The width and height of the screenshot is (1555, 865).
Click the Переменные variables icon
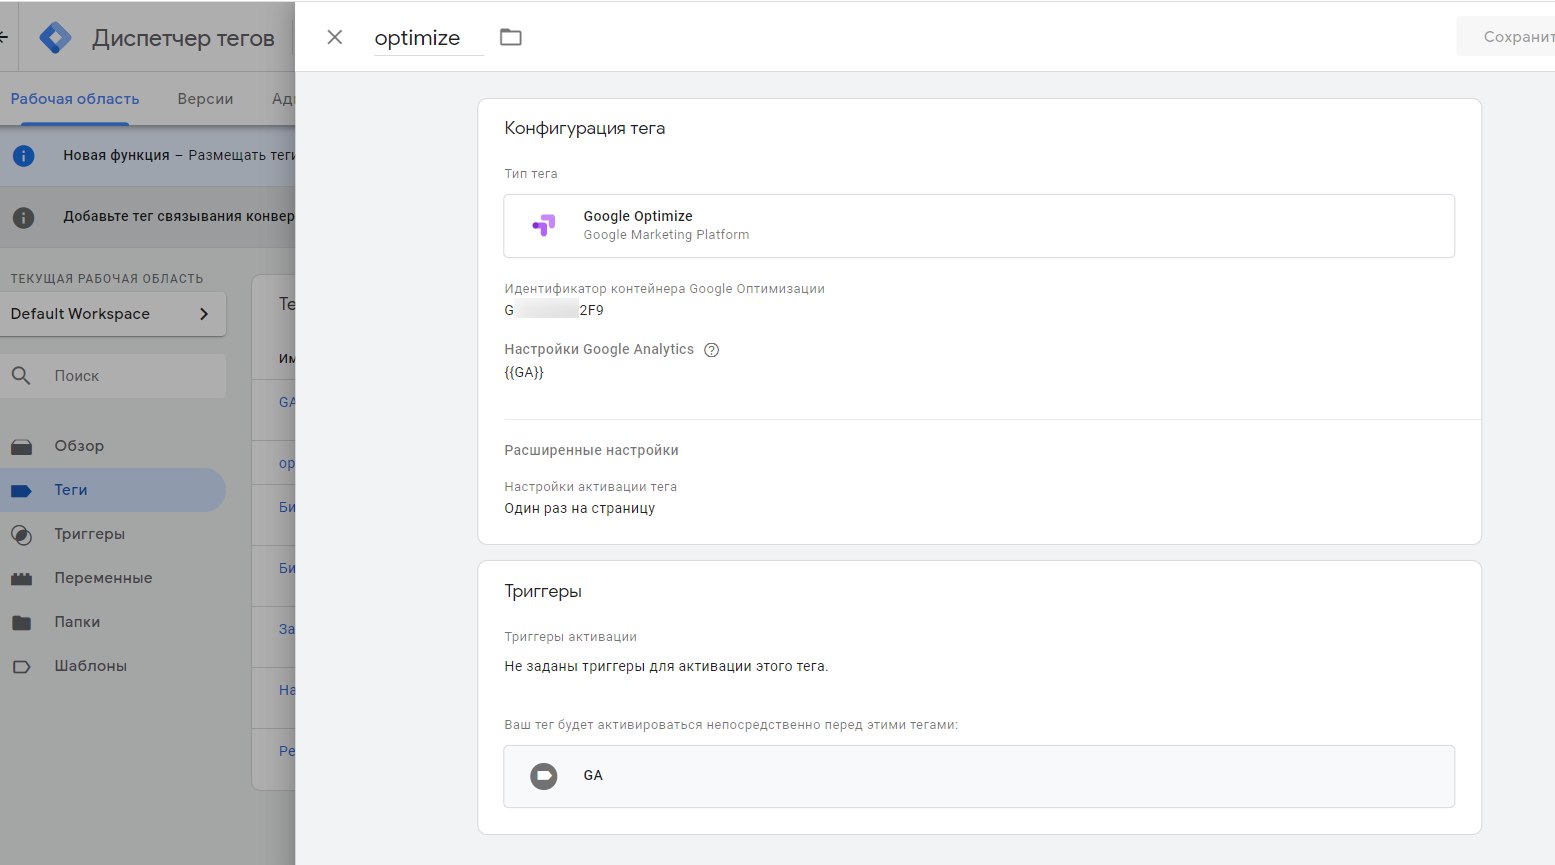(x=22, y=578)
